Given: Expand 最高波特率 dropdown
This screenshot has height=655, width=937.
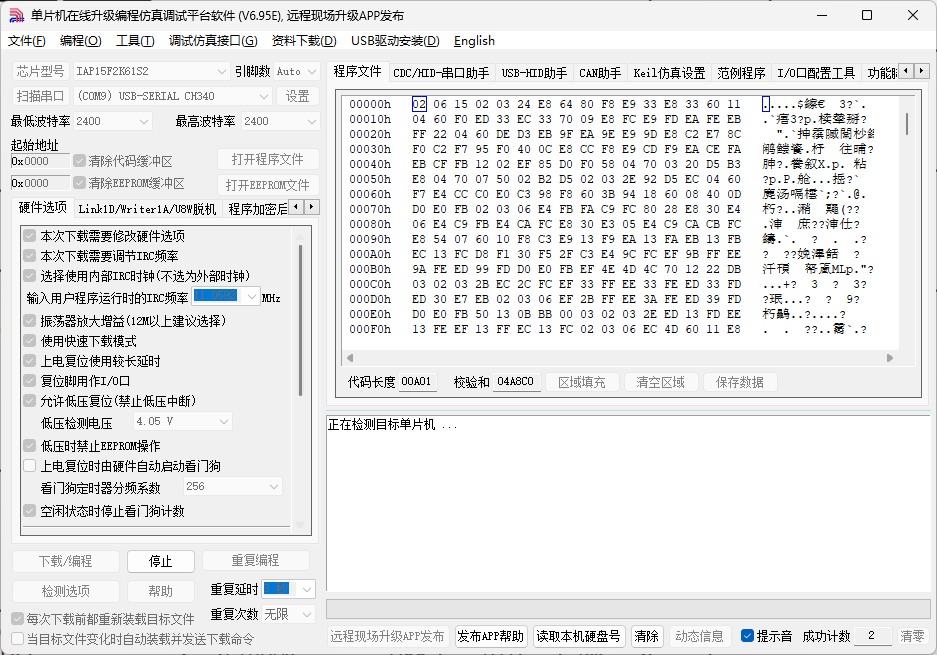Looking at the screenshot, I should (311, 121).
